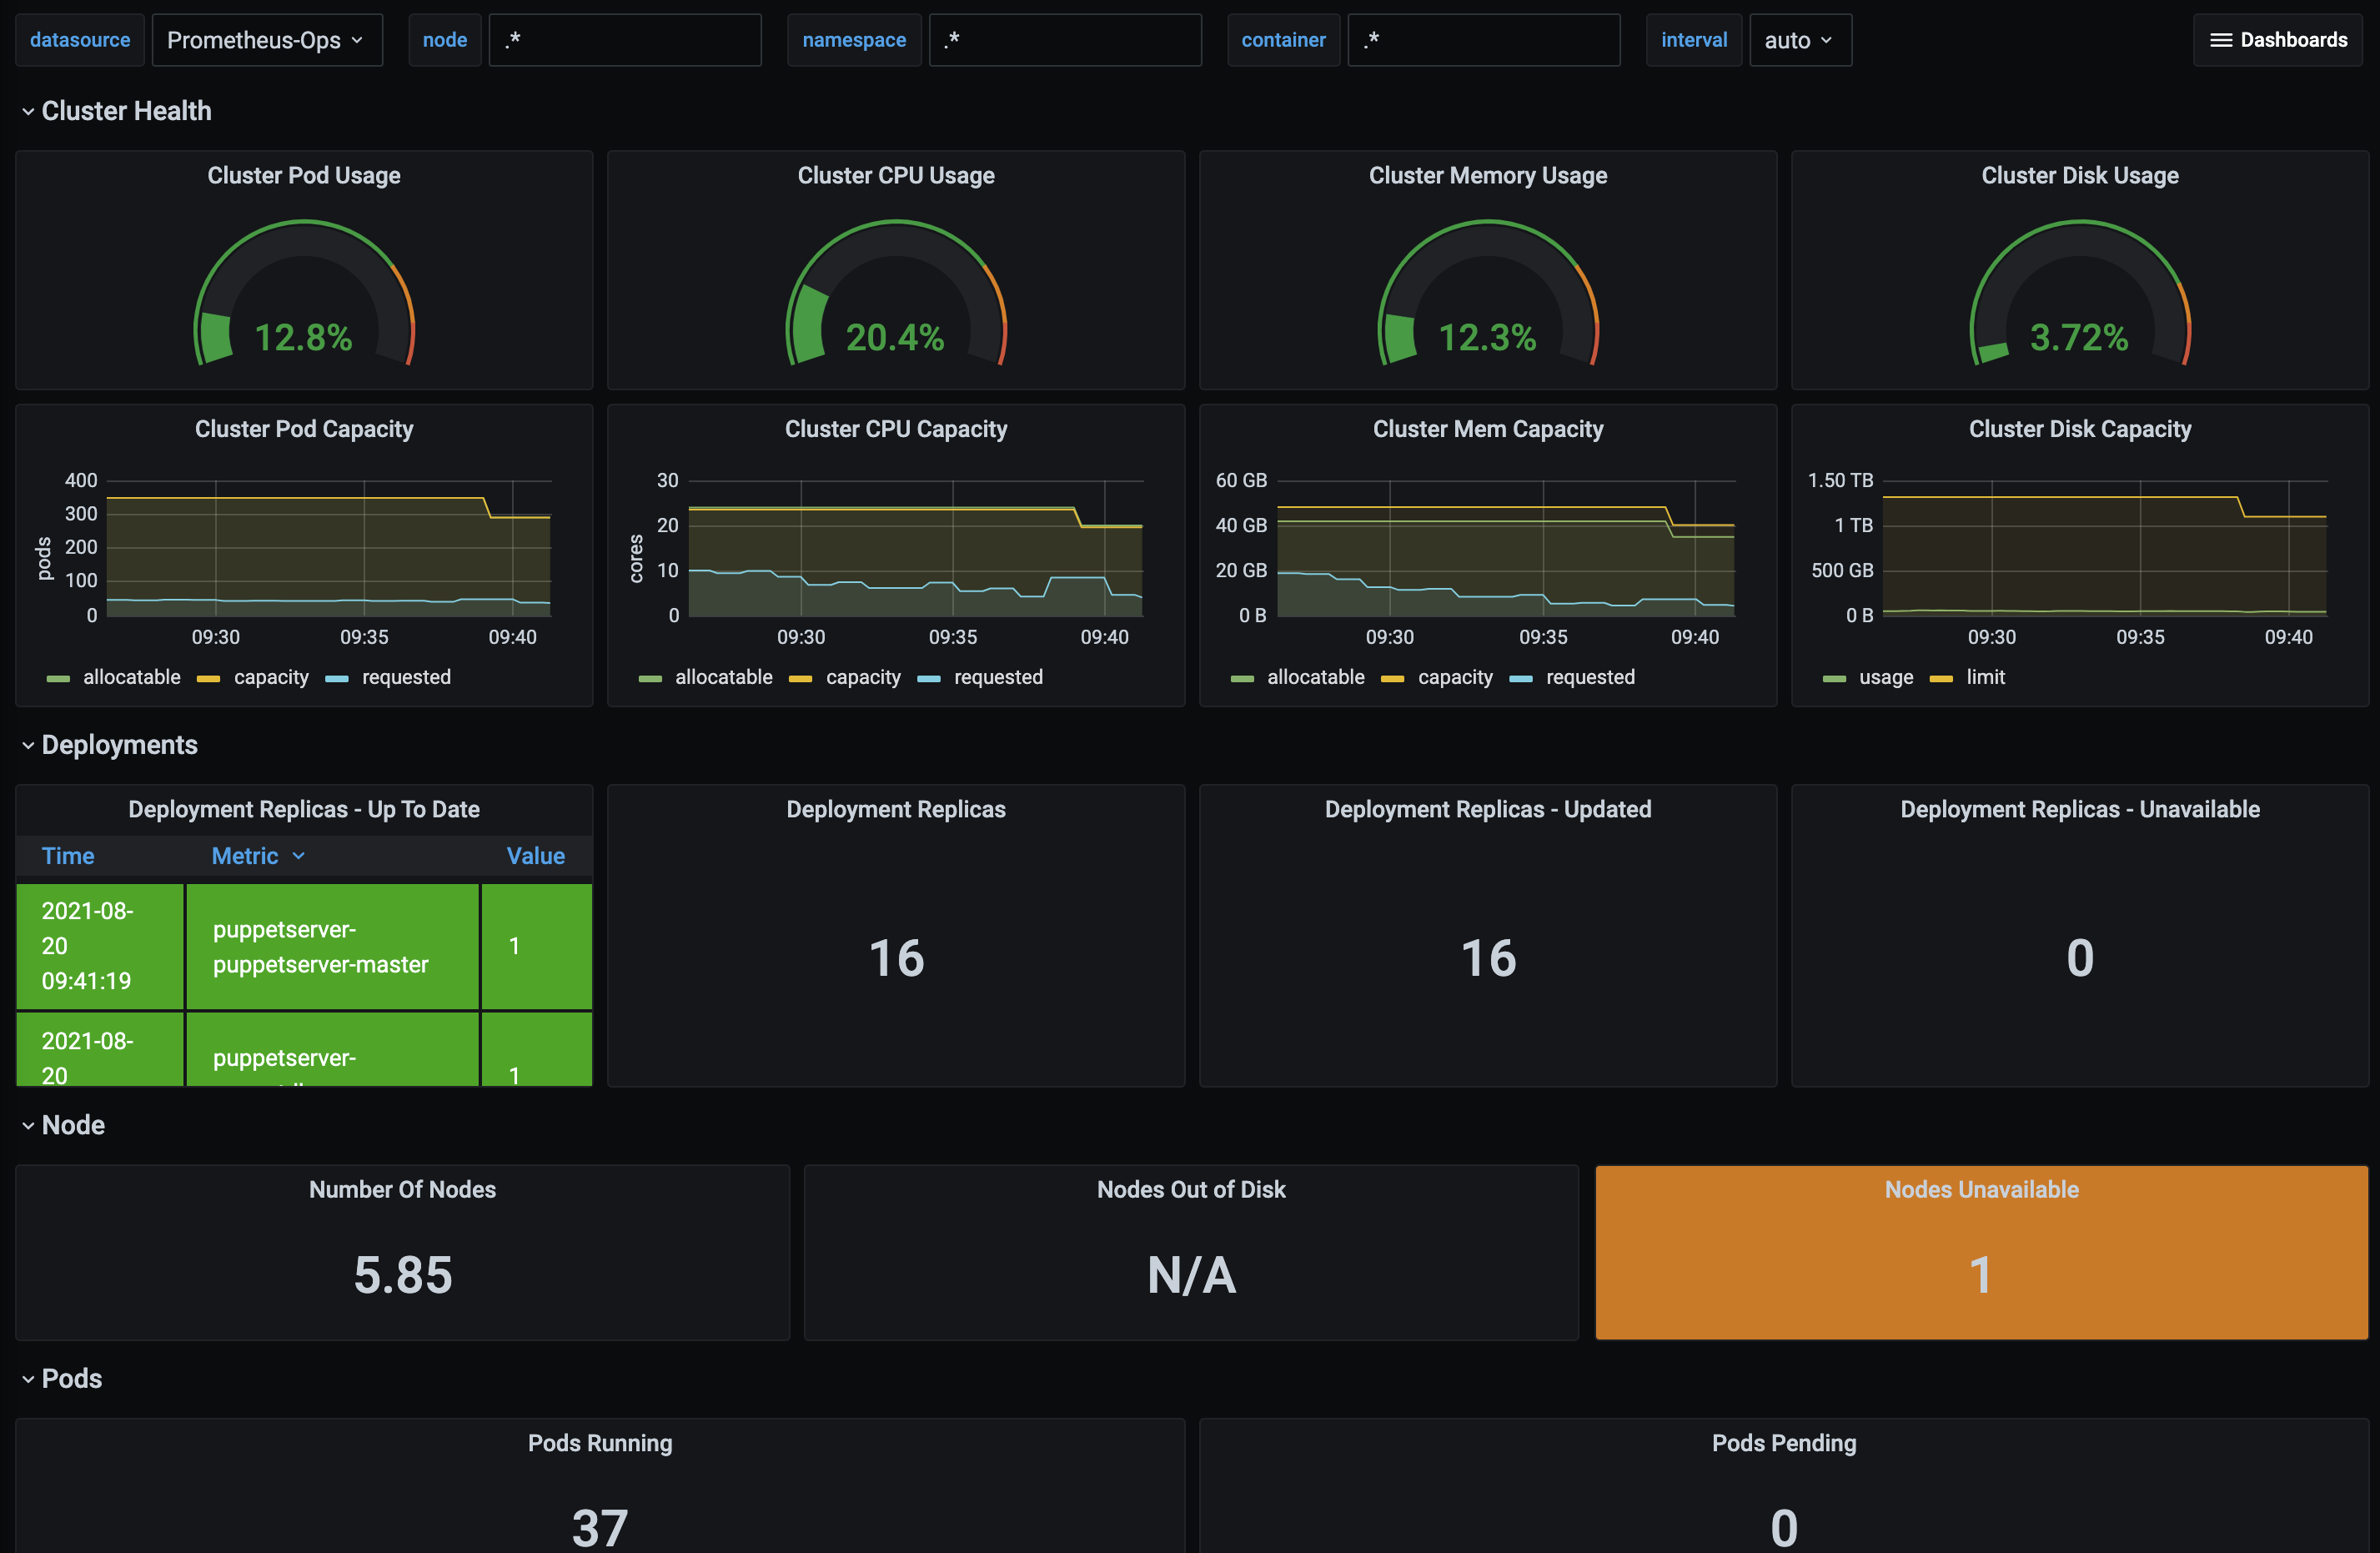Viewport: 2380px width, 1553px height.
Task: Collapse the Node row chevron
Action: coord(28,1125)
